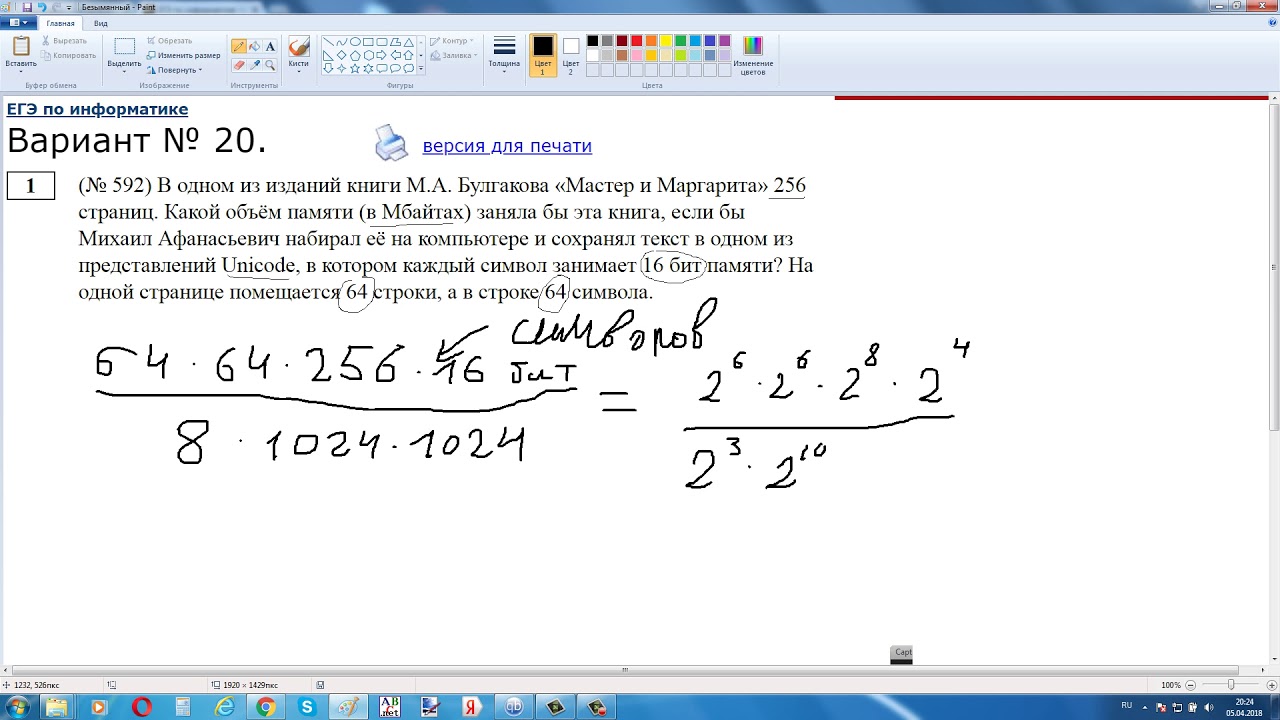
Task: Select the Eraser tool
Action: tap(239, 65)
